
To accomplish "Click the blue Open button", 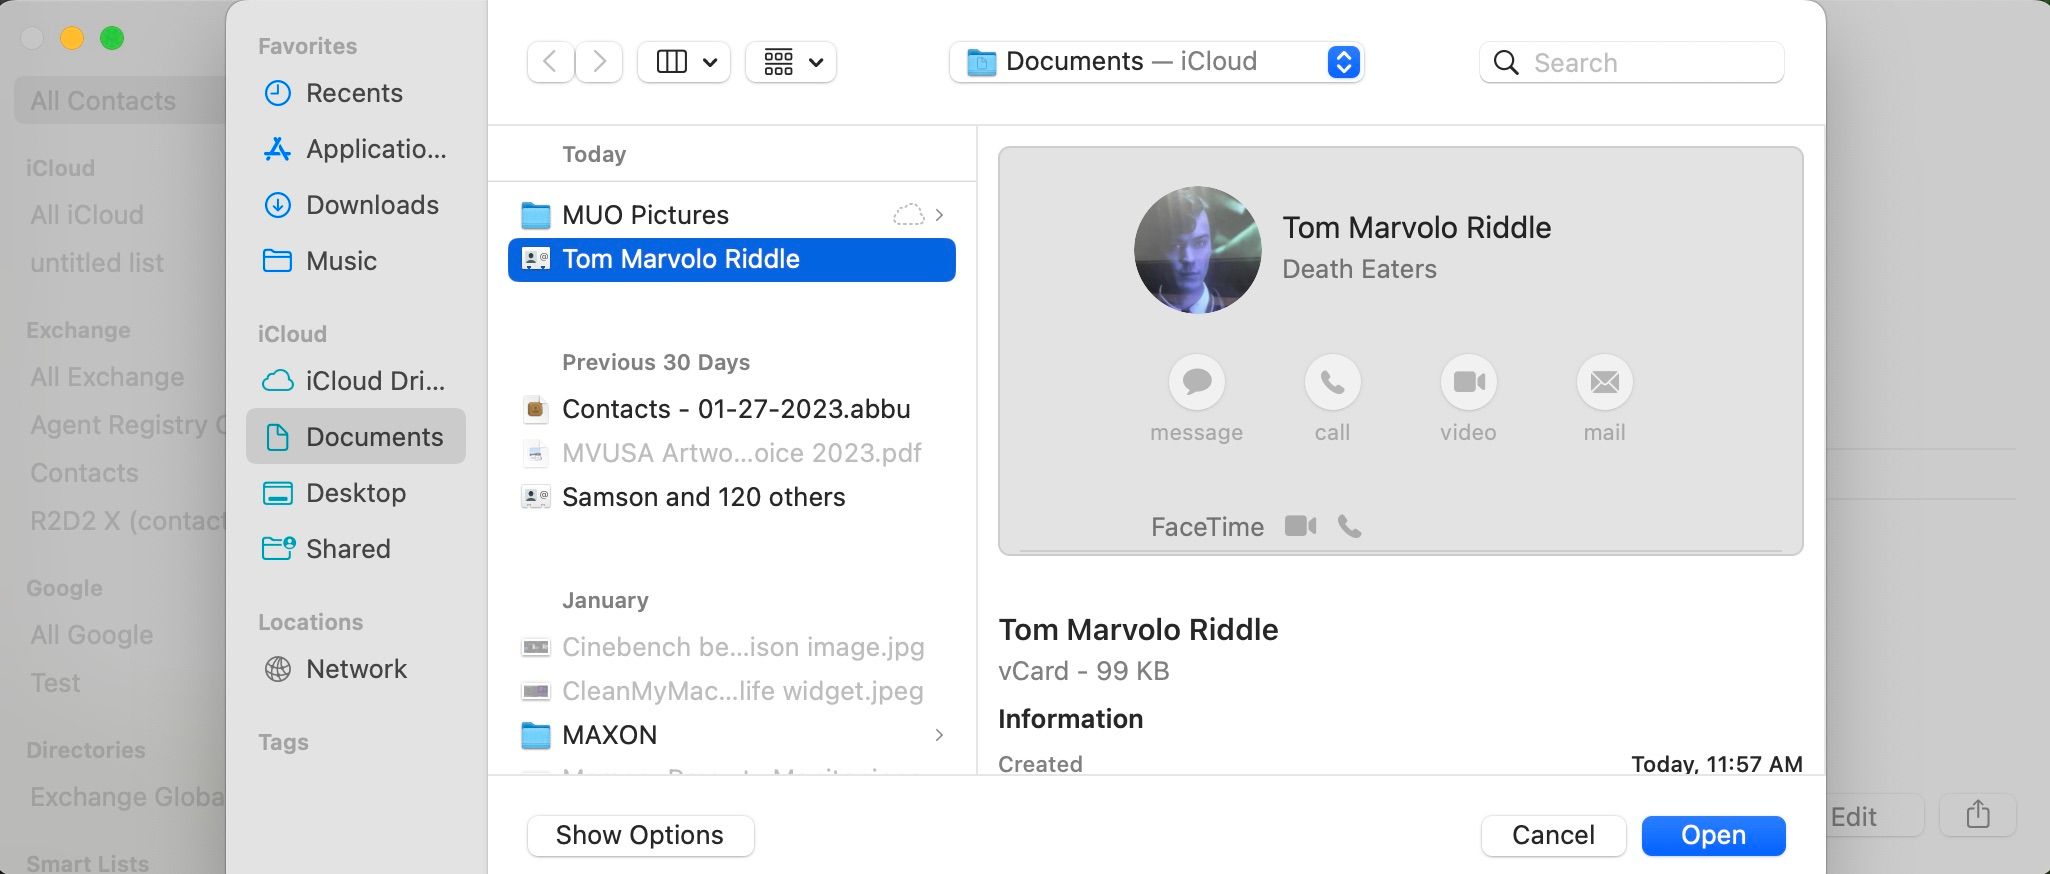I will (x=1712, y=835).
